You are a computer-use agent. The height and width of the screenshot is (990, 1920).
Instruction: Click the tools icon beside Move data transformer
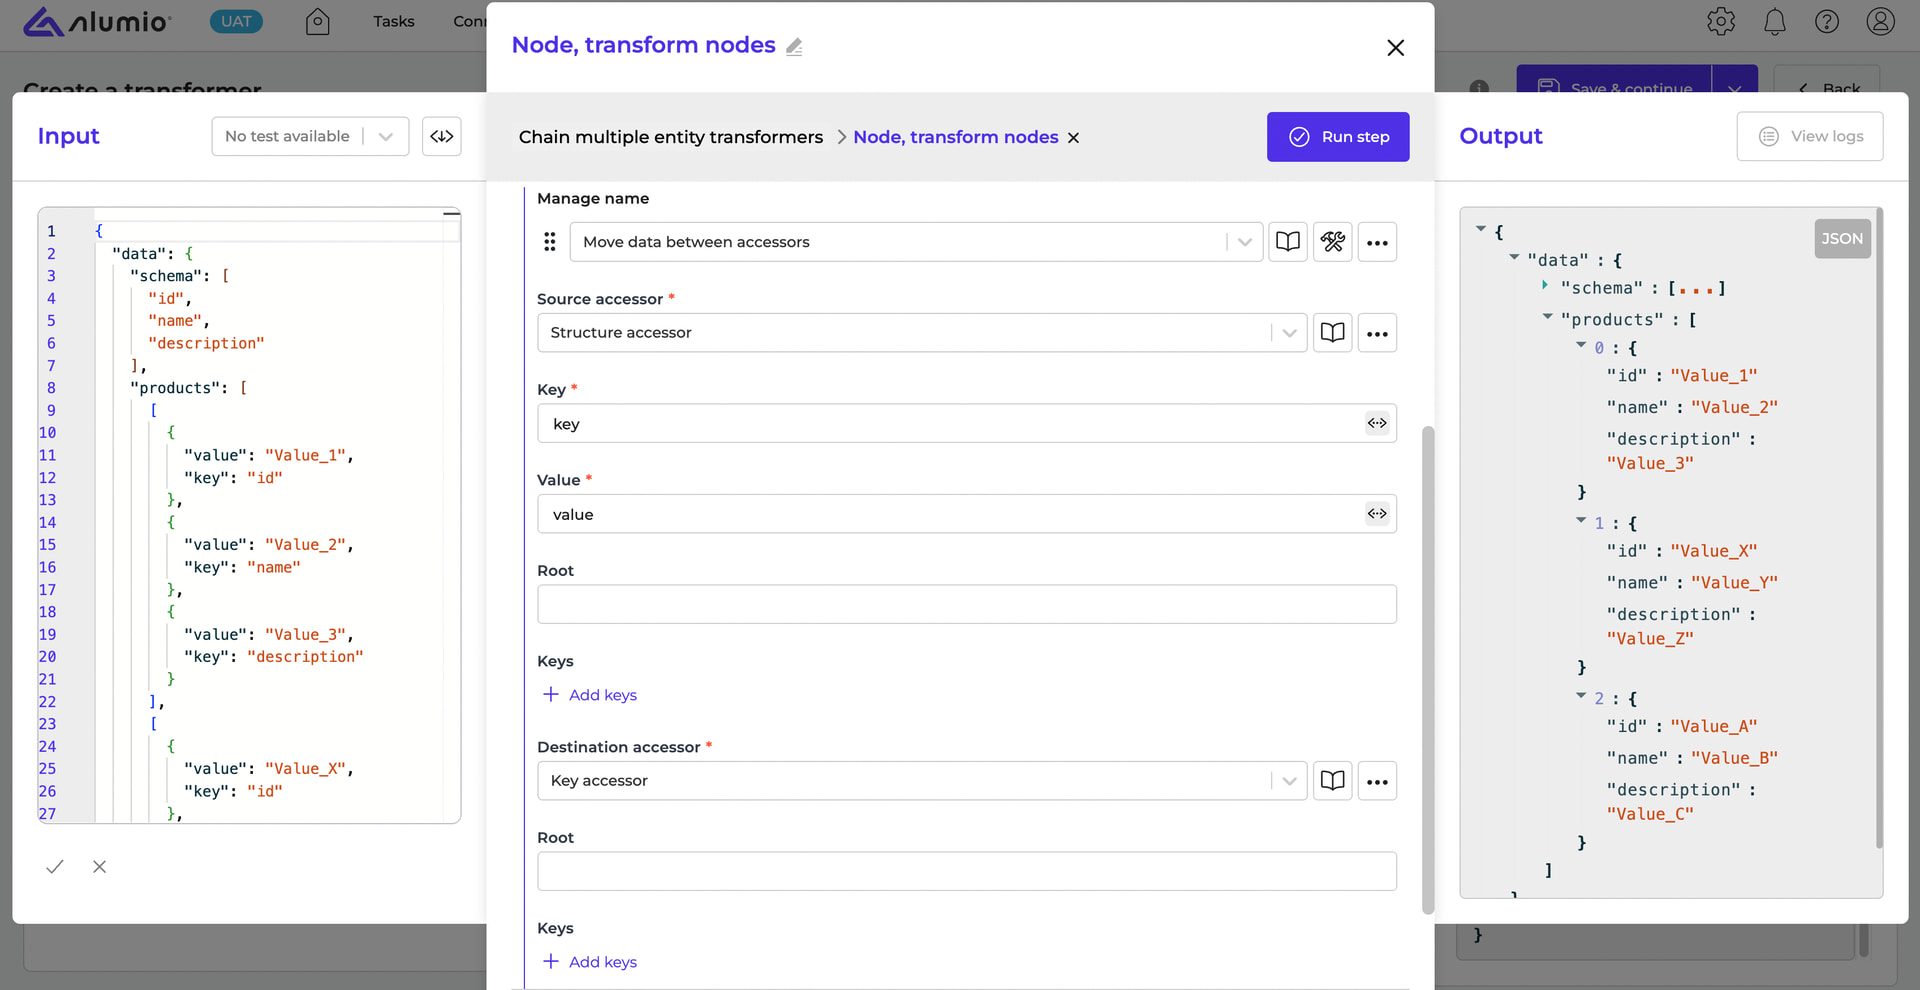[x=1333, y=242]
